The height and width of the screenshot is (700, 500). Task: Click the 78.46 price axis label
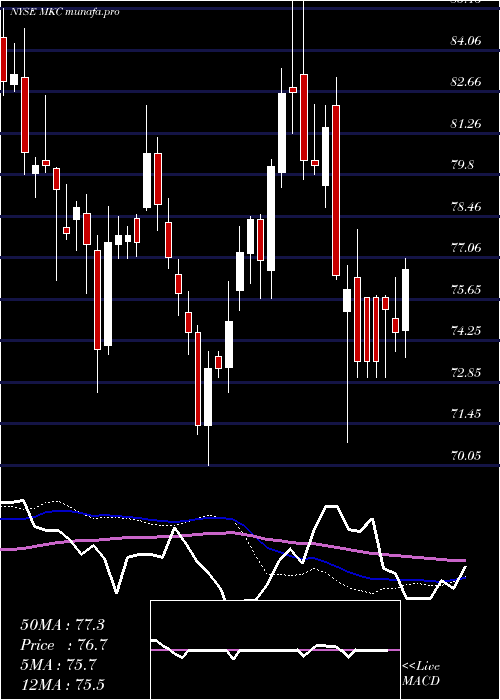point(466,207)
